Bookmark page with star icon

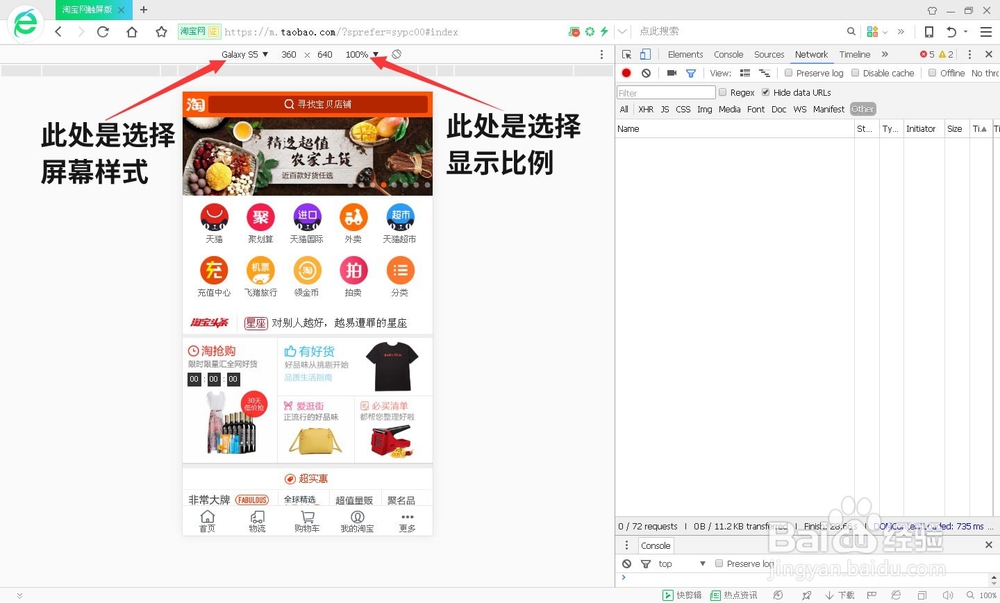tap(161, 31)
